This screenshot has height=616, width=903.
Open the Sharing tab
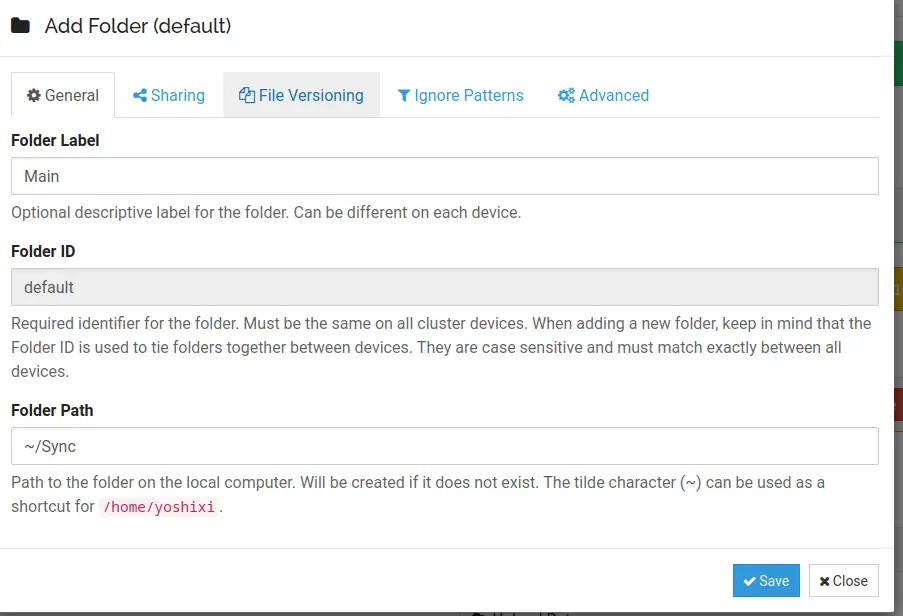[x=169, y=96]
